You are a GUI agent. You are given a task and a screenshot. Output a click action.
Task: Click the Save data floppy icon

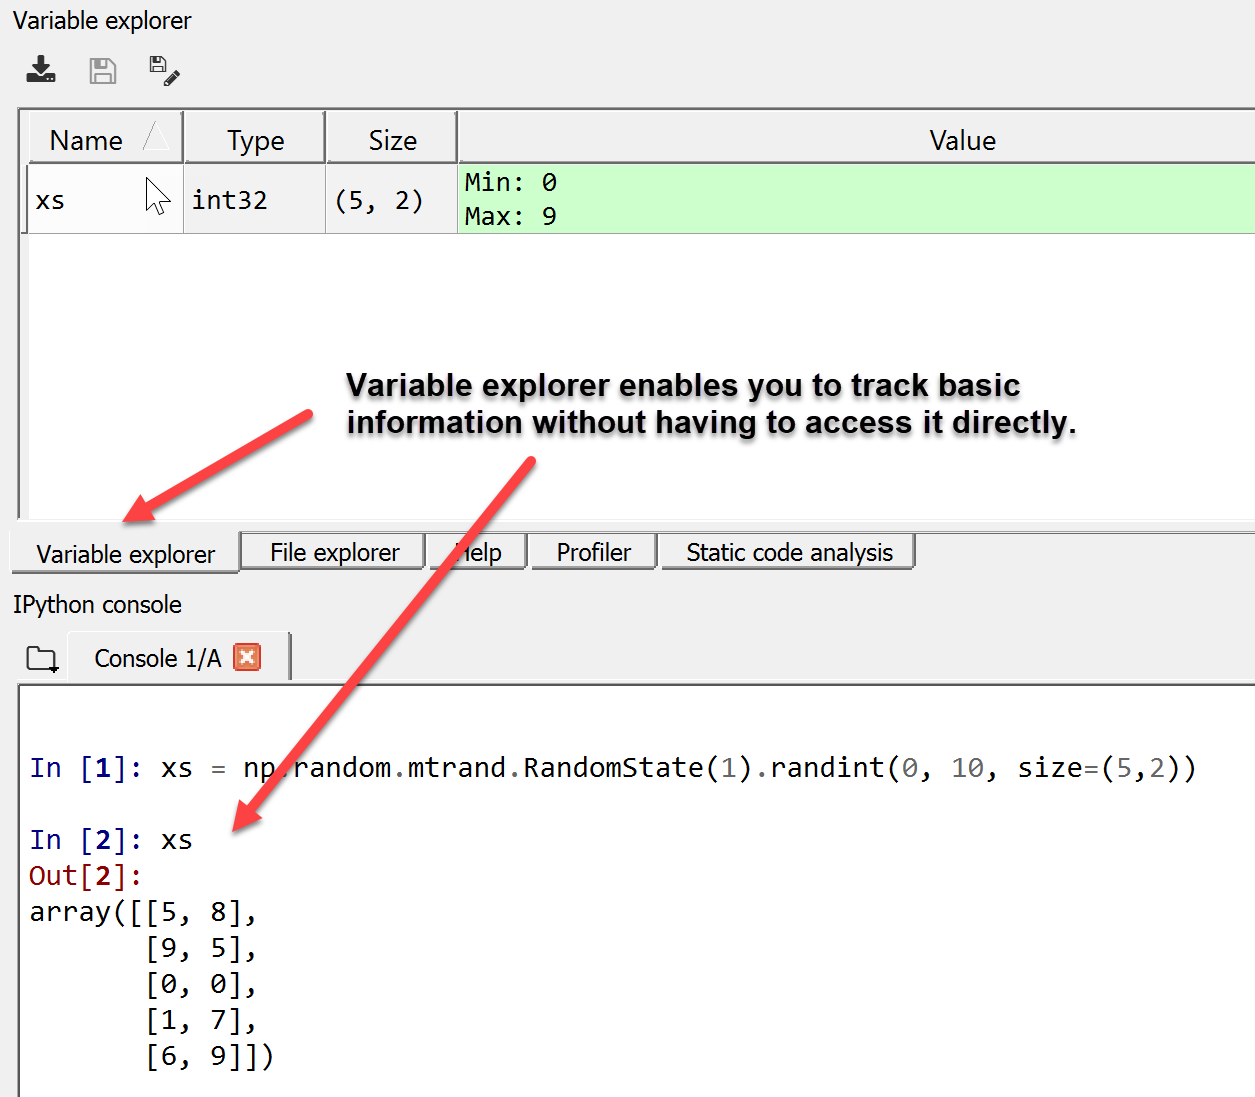point(103,70)
